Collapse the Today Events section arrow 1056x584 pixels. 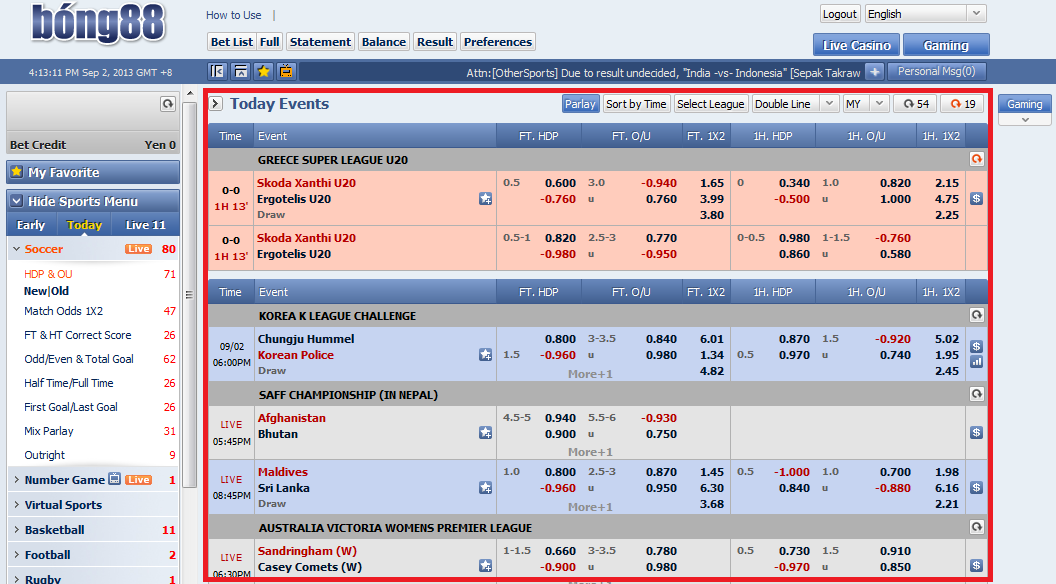(216, 104)
